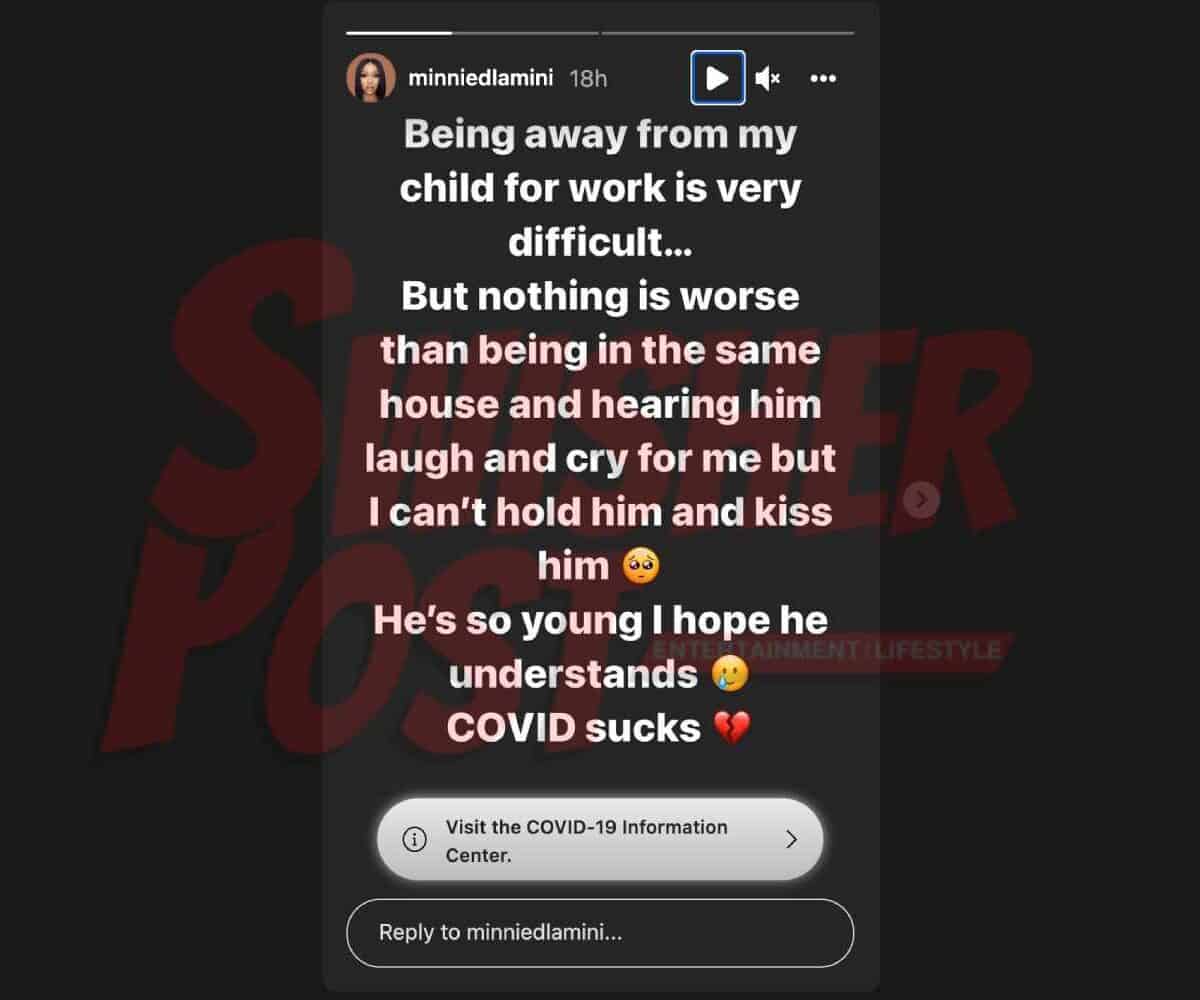Expand the COVID-19 banner using its chevron
Viewport: 1200px width, 1000px height.
pos(791,840)
